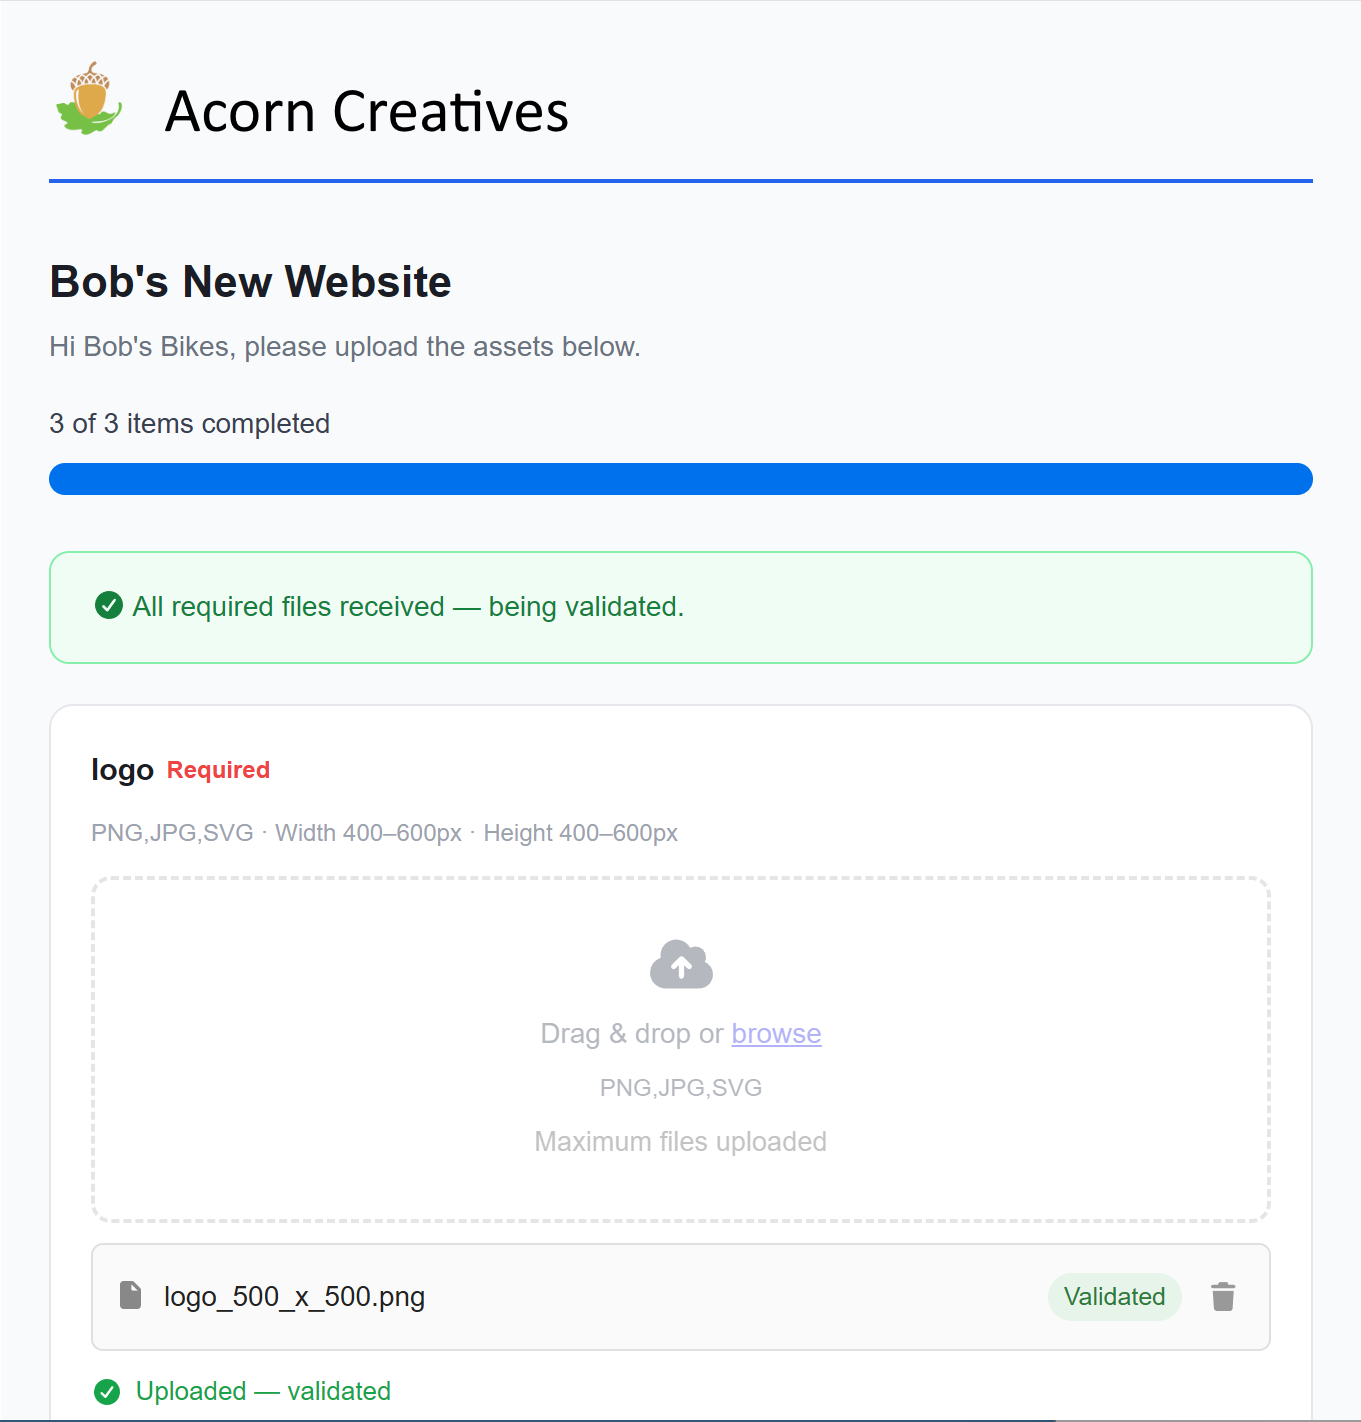Screen dimensions: 1361x1422
Task: Click the PNG,JPG,SVG format hint text
Action: pos(680,1087)
